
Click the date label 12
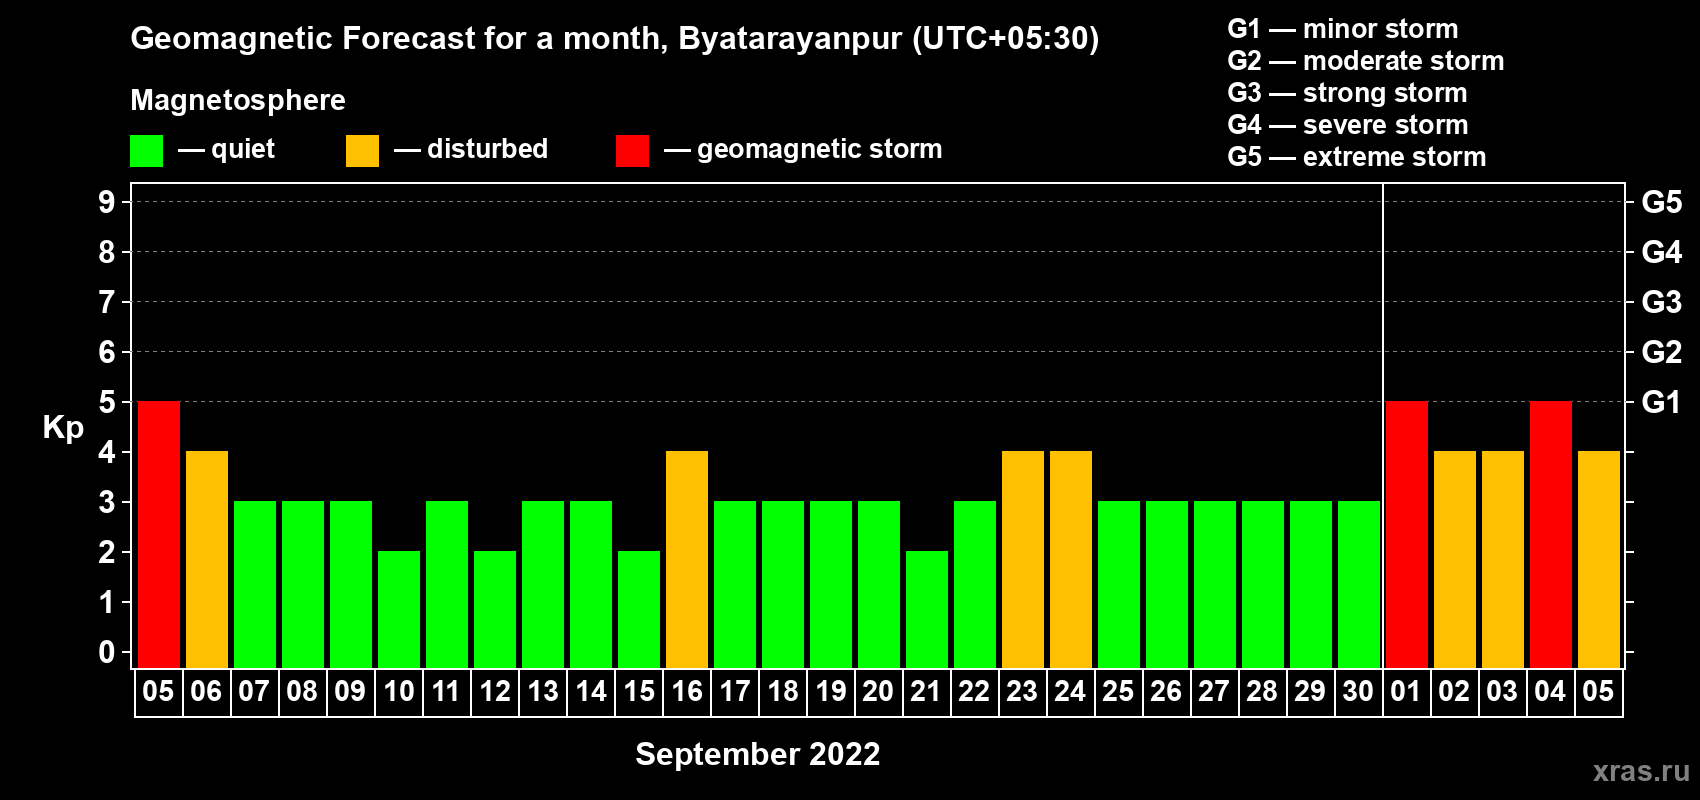(x=495, y=692)
